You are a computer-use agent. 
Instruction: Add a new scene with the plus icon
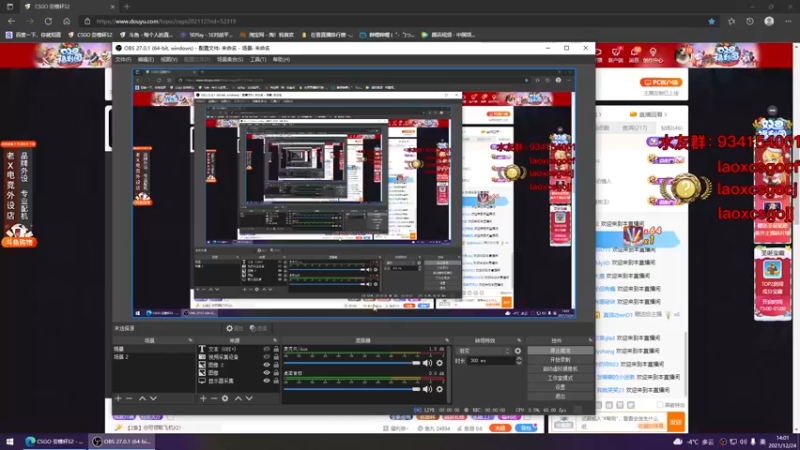point(118,398)
